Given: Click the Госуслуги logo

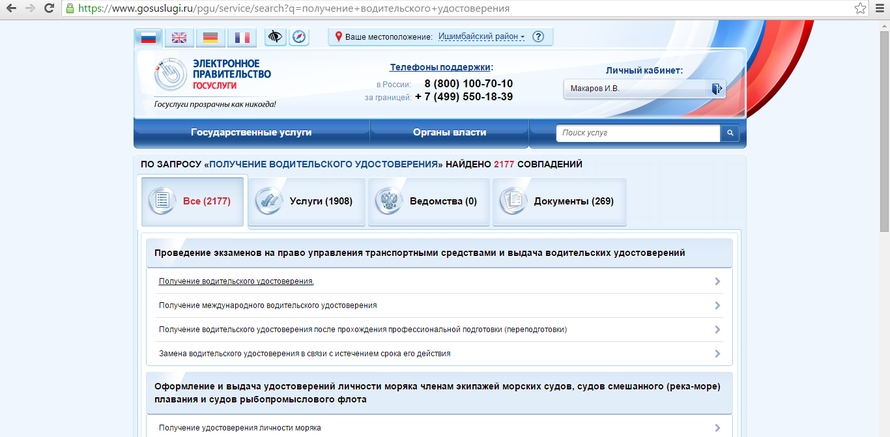Looking at the screenshot, I should (212, 75).
